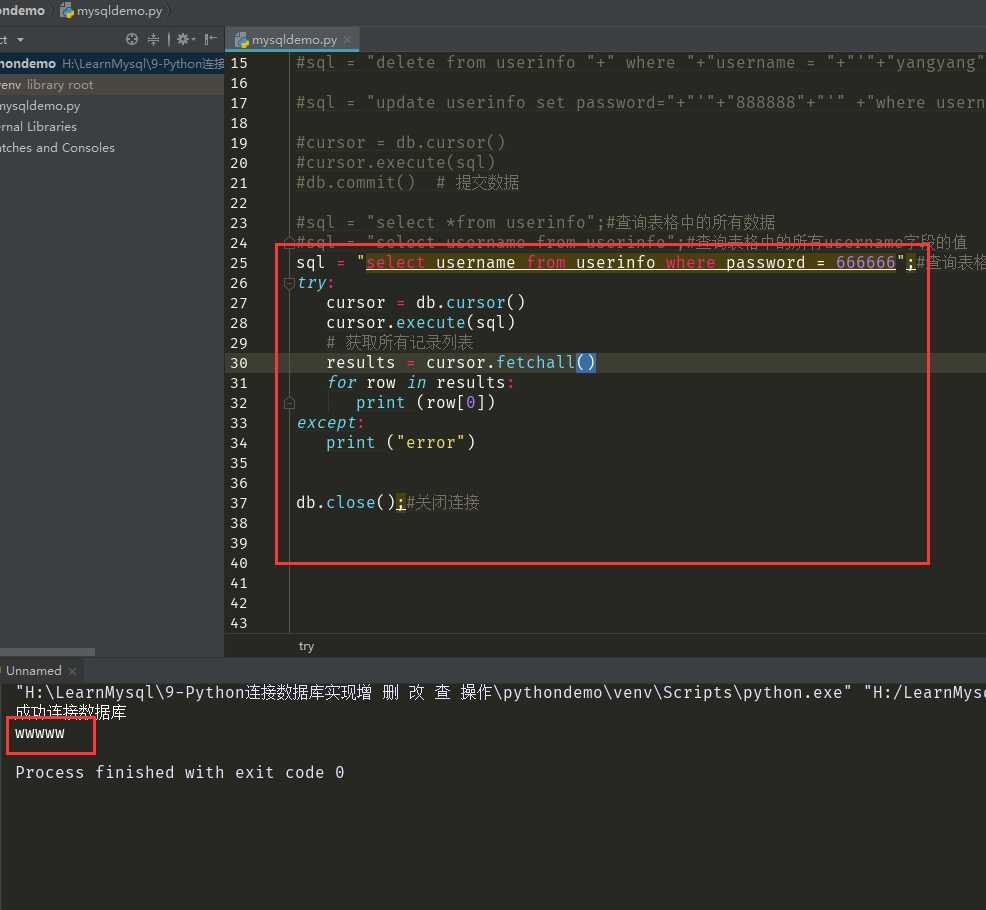Select the pythondemo project root row
The image size is (986, 910).
point(112,64)
